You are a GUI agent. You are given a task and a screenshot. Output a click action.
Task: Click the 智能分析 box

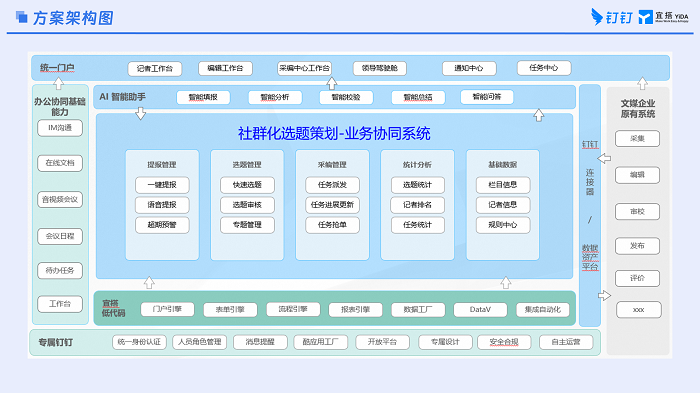pyautogui.click(x=275, y=97)
